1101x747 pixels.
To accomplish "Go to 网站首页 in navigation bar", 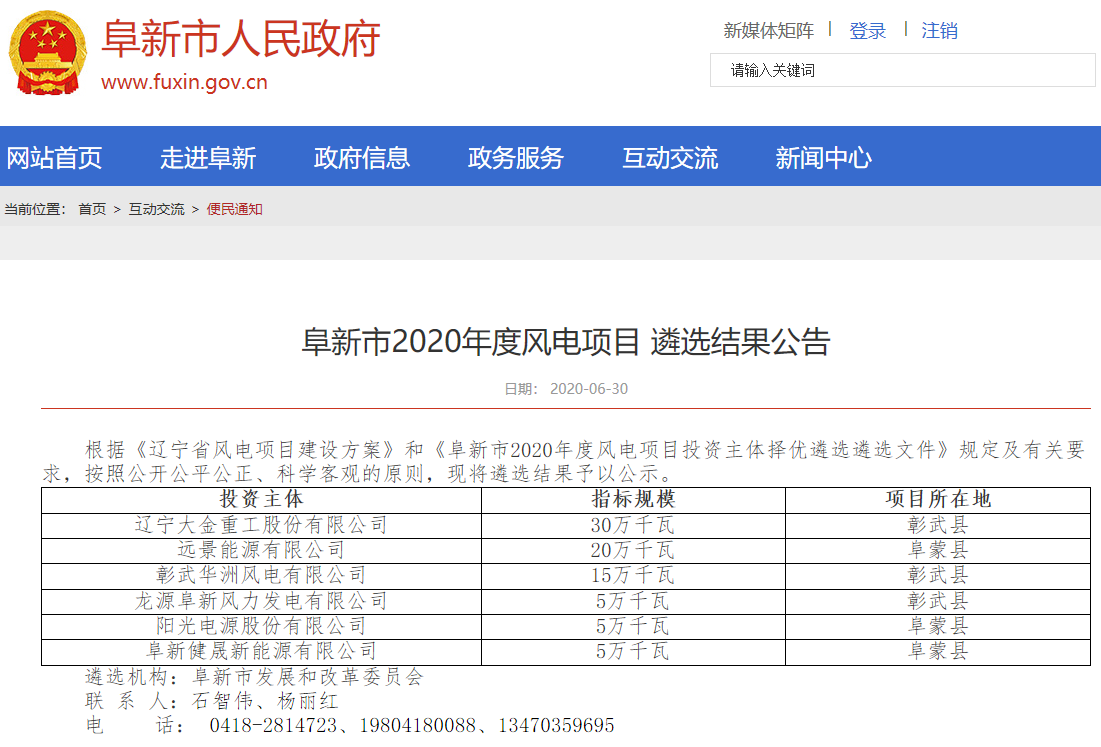I will click(54, 157).
